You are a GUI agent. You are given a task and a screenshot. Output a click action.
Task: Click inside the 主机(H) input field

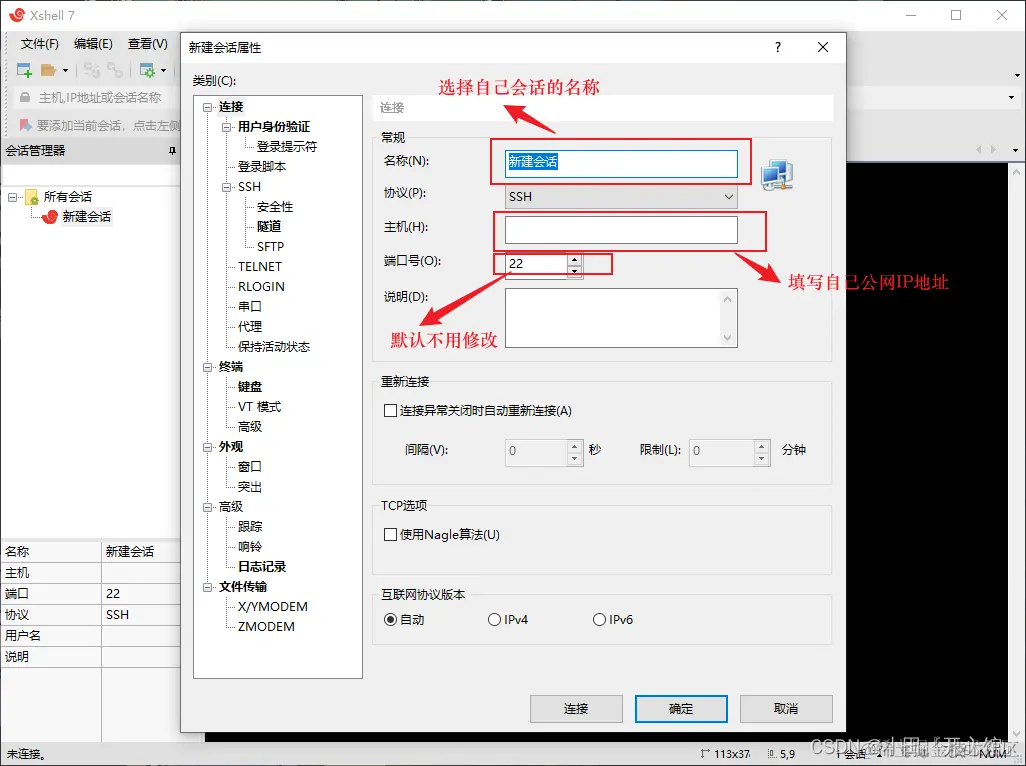click(620, 230)
